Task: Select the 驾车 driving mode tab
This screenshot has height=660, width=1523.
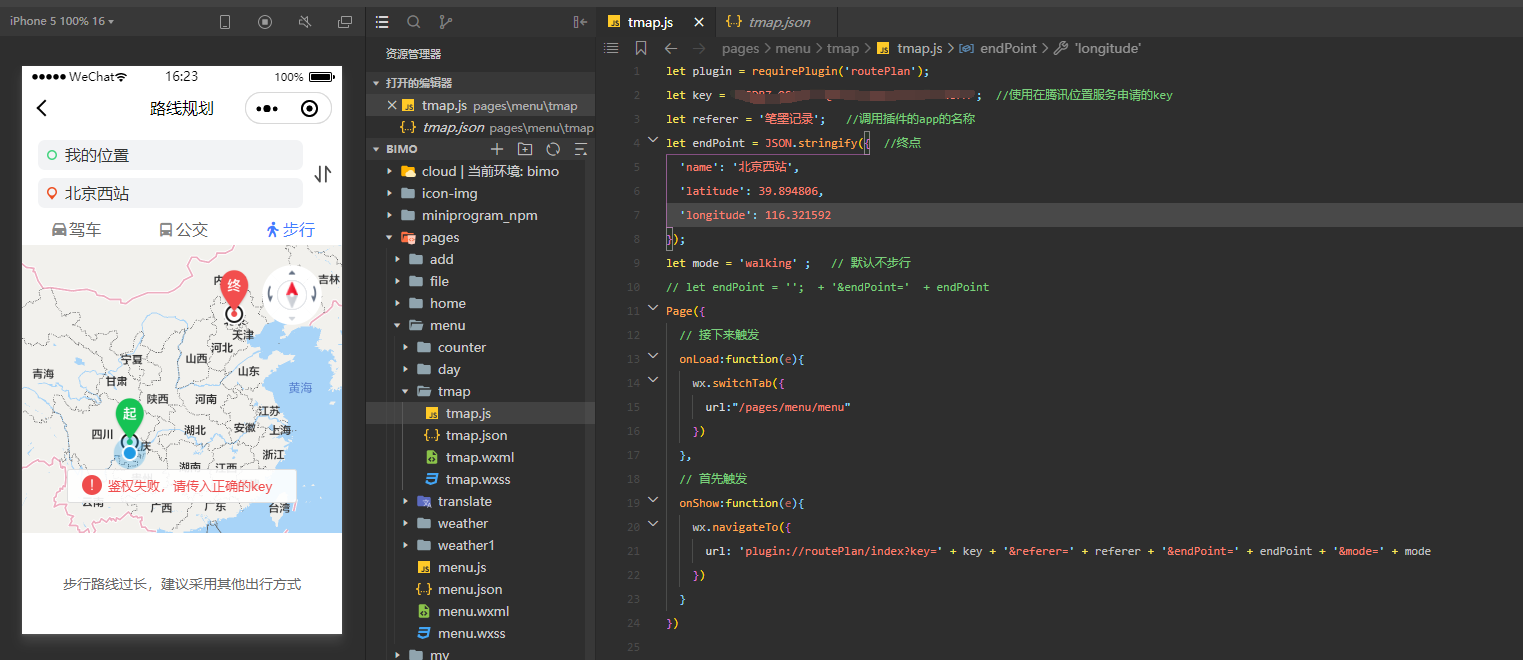Action: click(x=76, y=229)
